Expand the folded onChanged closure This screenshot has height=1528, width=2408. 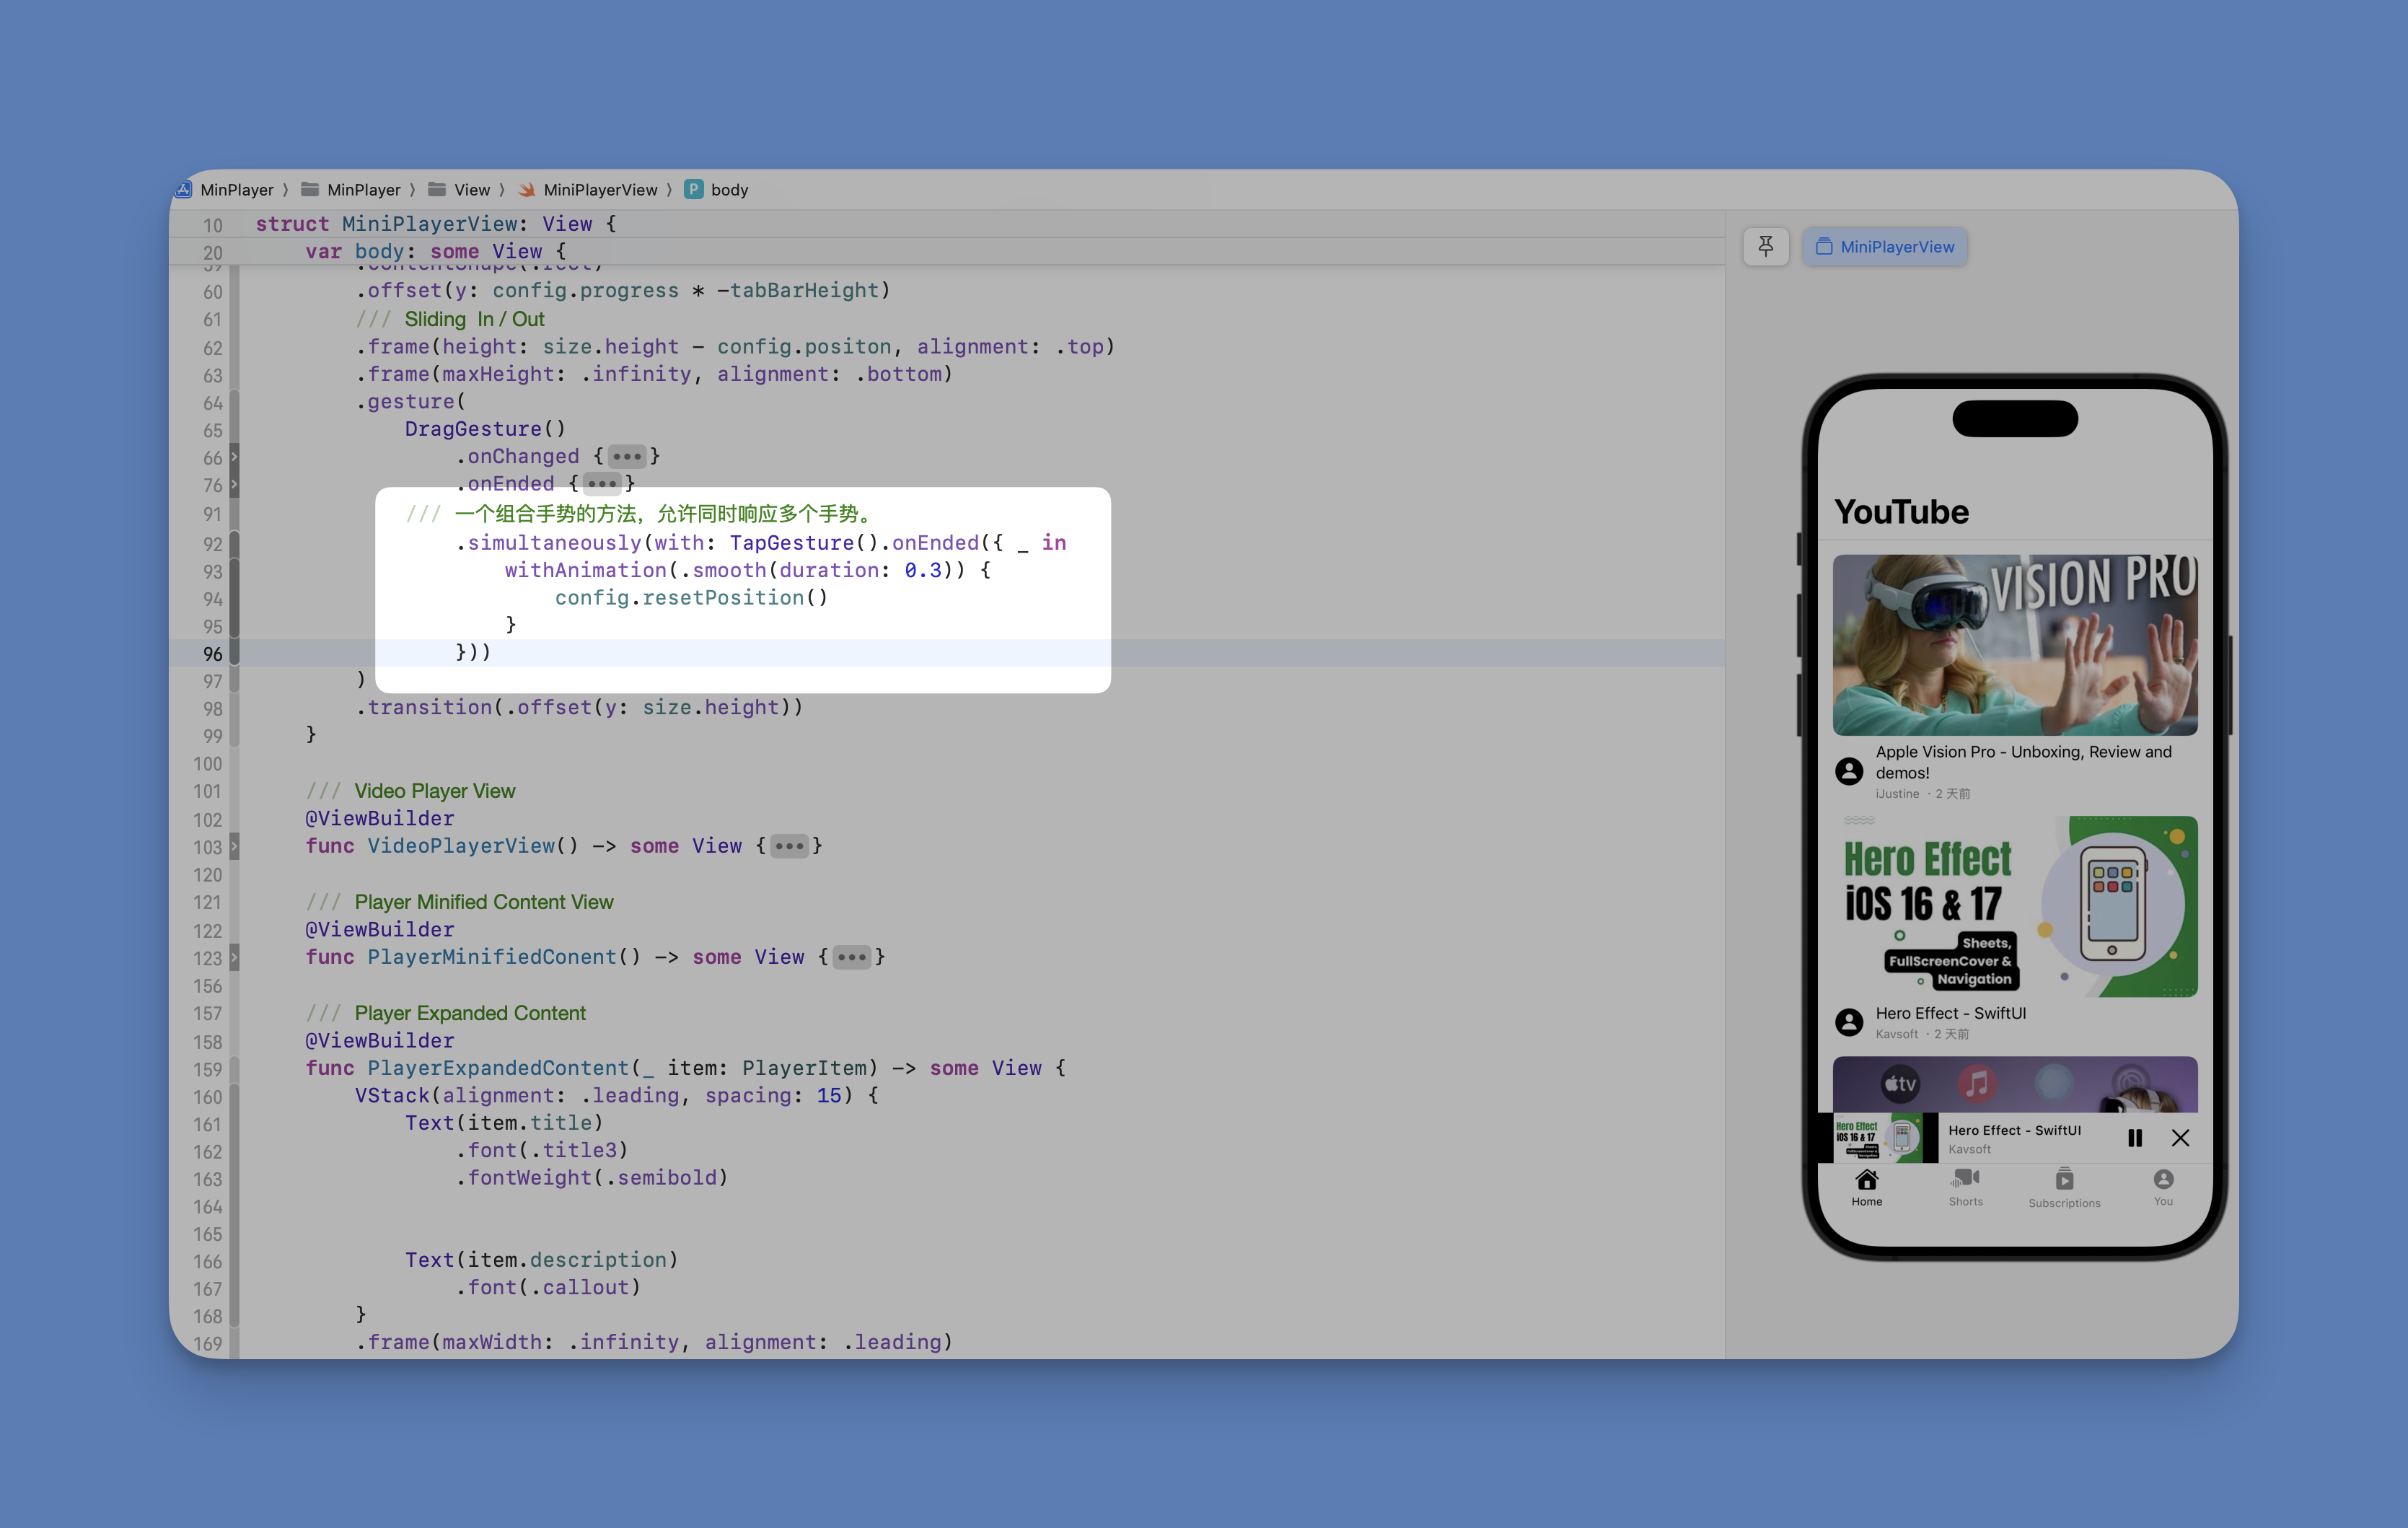point(627,457)
